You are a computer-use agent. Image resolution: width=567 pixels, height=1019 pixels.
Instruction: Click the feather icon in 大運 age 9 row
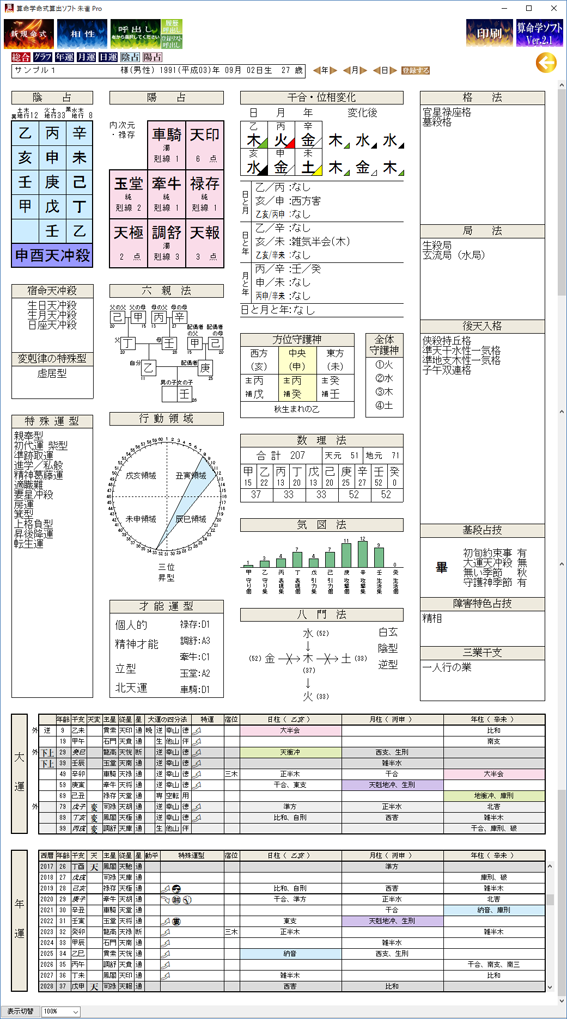pyautogui.click(x=197, y=731)
